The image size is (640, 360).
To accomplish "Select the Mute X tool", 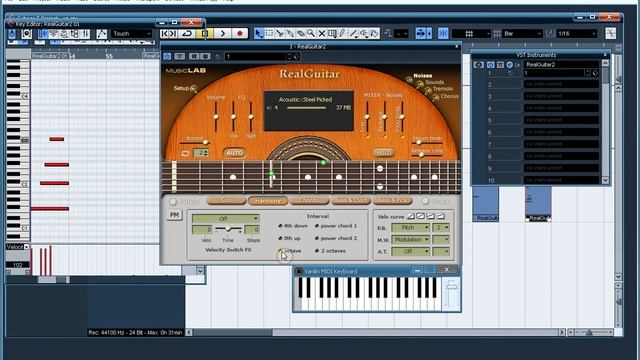I will tap(322, 33).
